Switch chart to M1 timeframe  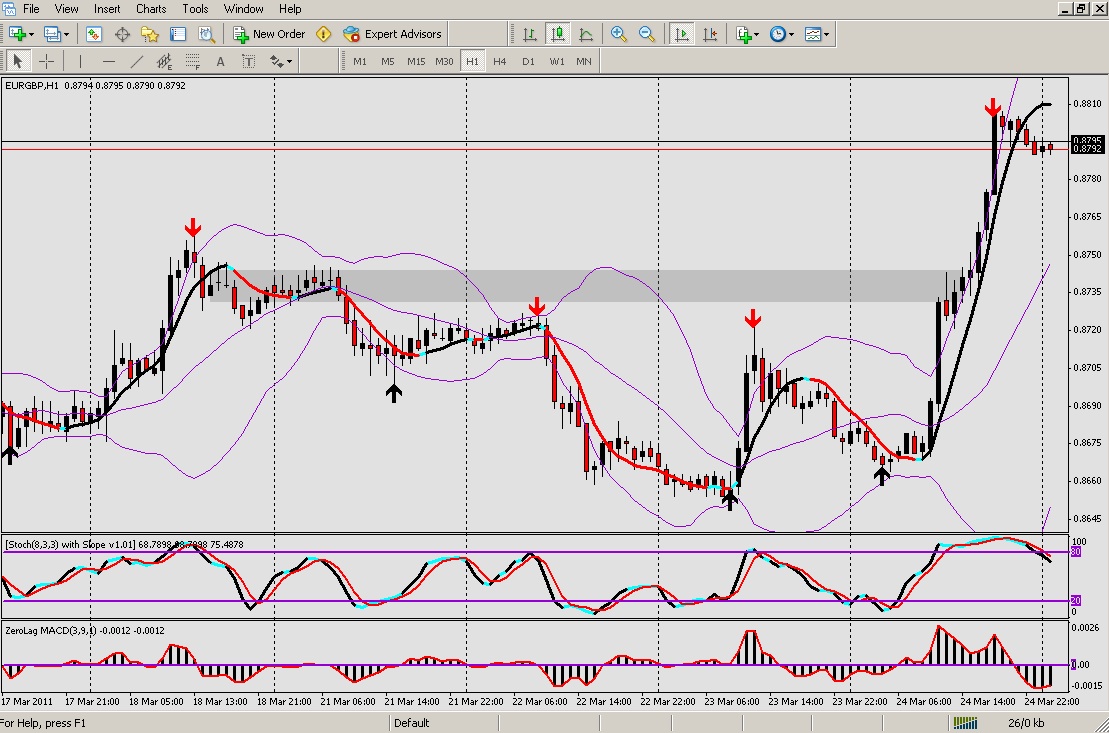tap(360, 62)
